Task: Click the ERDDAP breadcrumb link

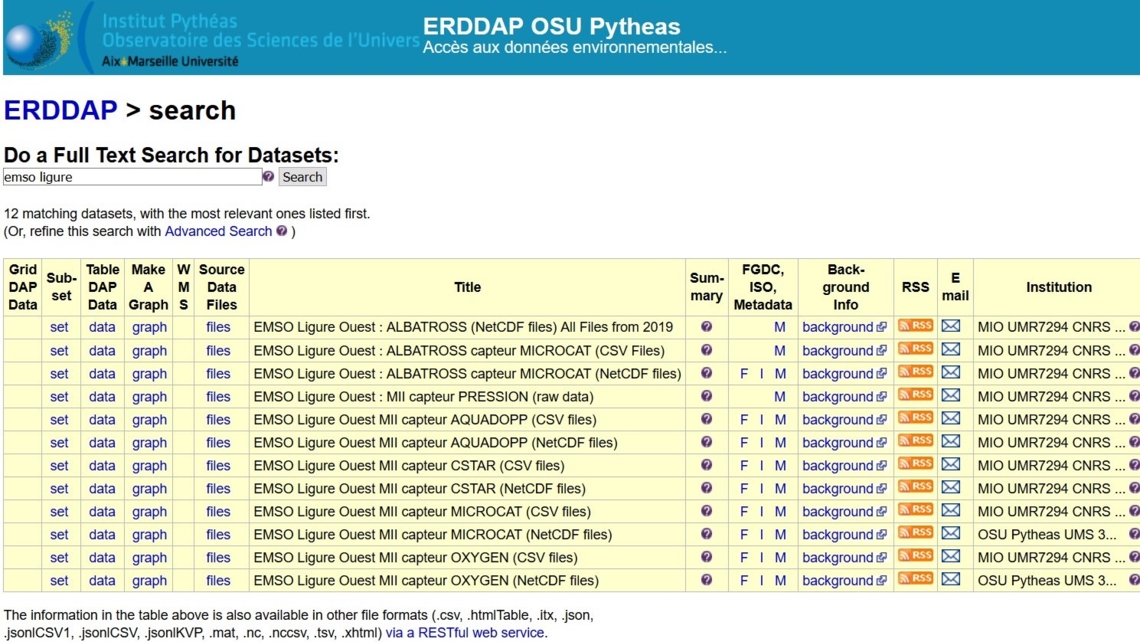Action: point(60,111)
